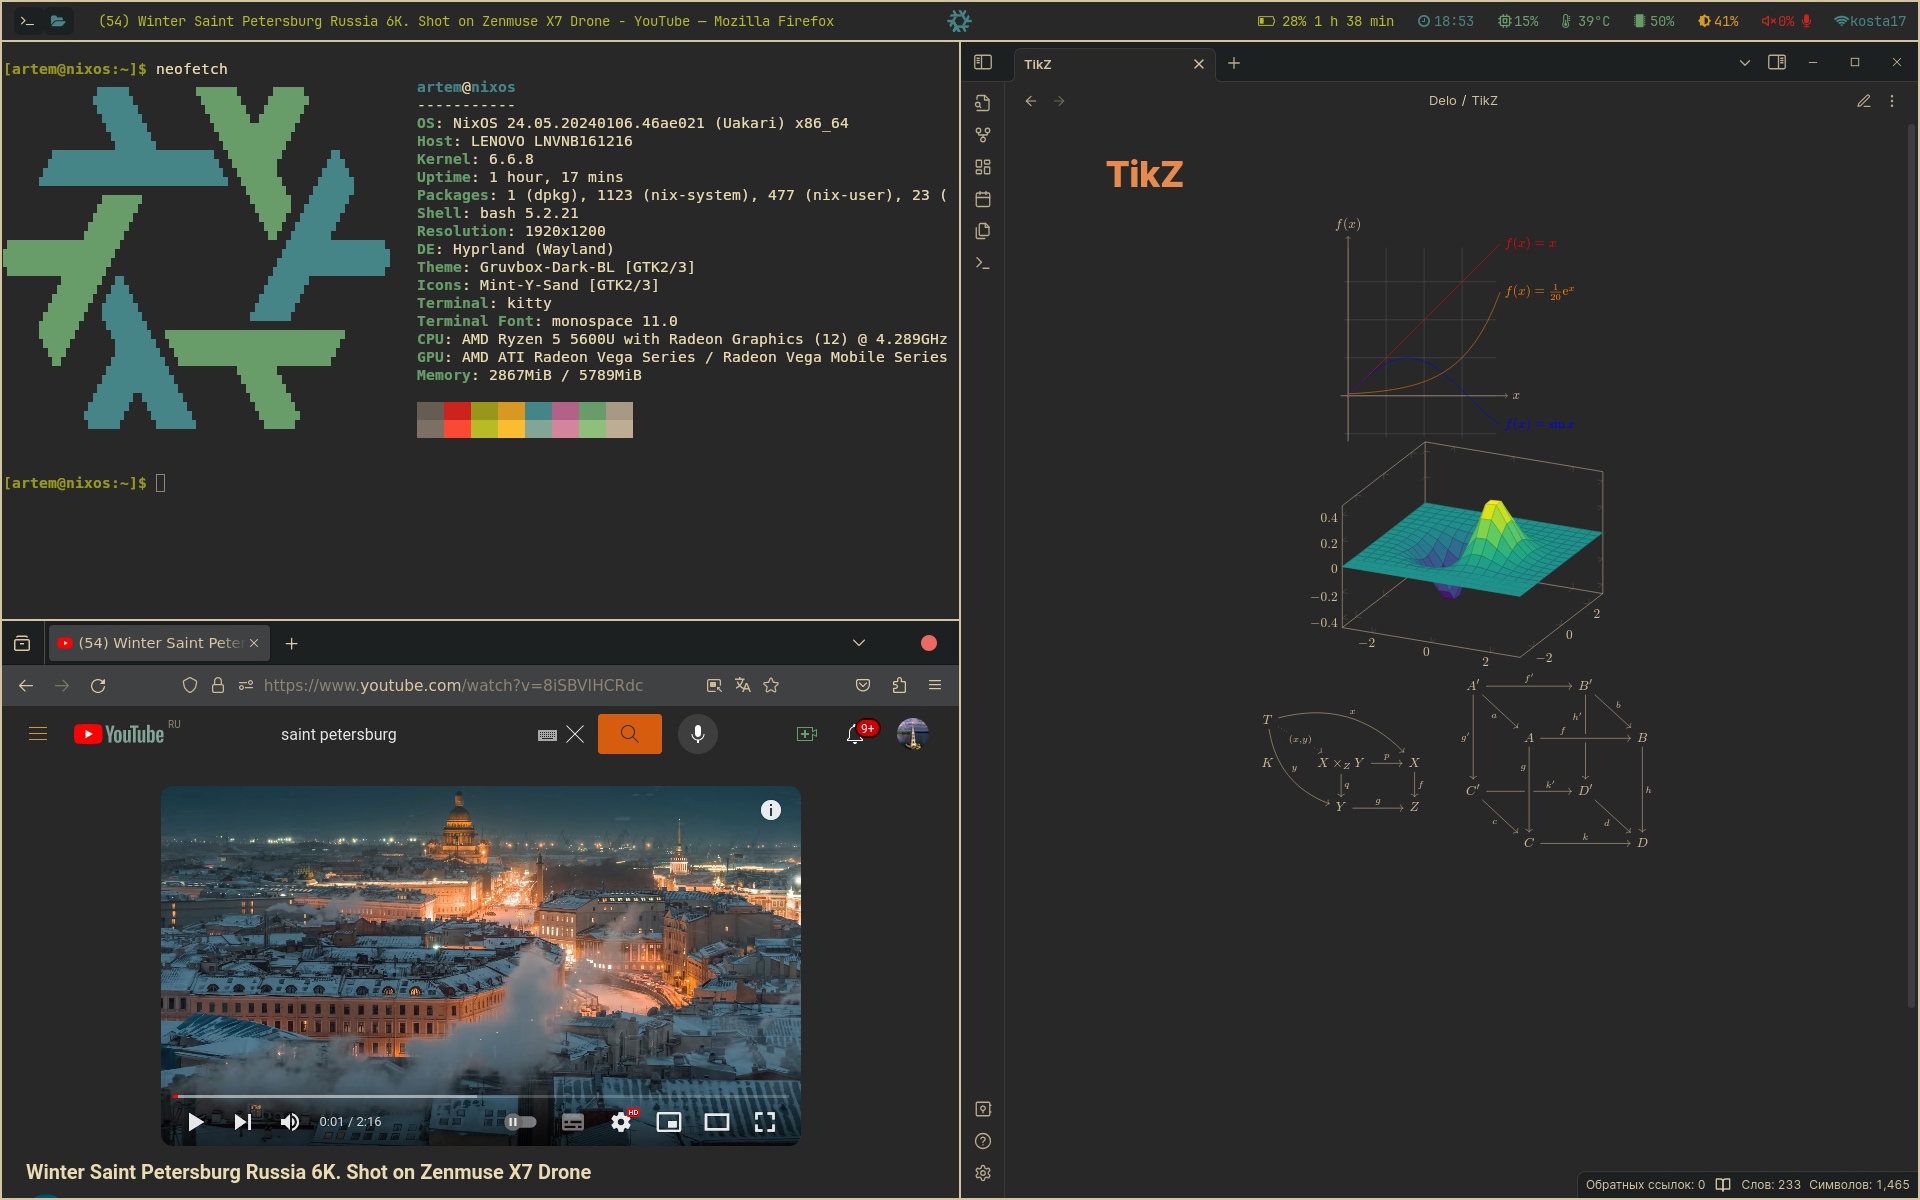Toggle Obsidian left sidebar
1920x1200 pixels.
pyautogui.click(x=983, y=62)
